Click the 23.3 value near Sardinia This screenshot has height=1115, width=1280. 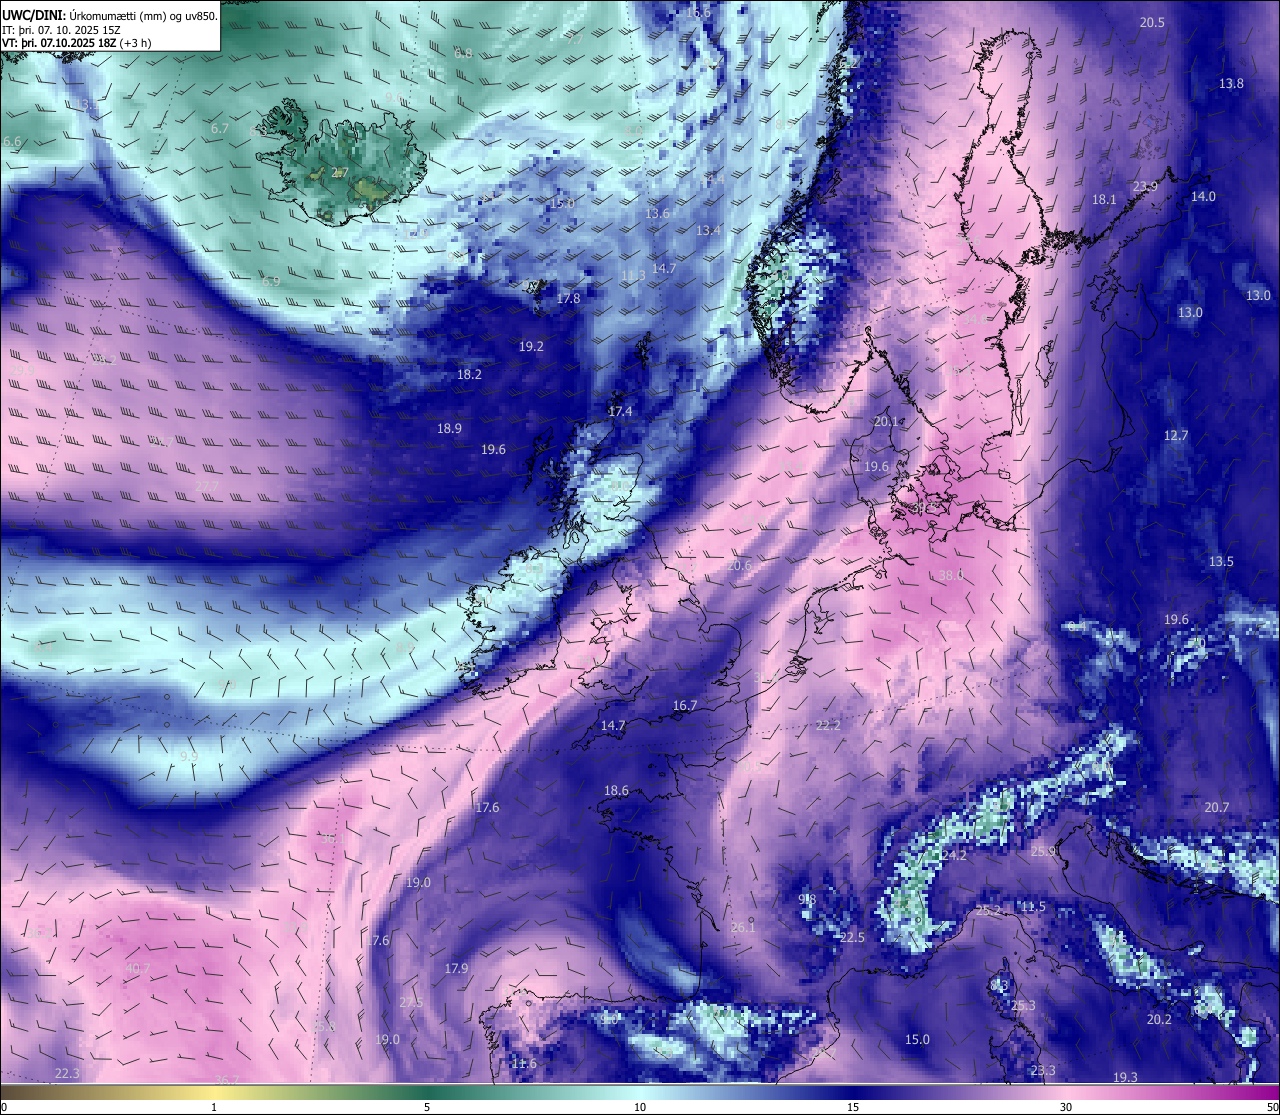[x=1043, y=1070]
